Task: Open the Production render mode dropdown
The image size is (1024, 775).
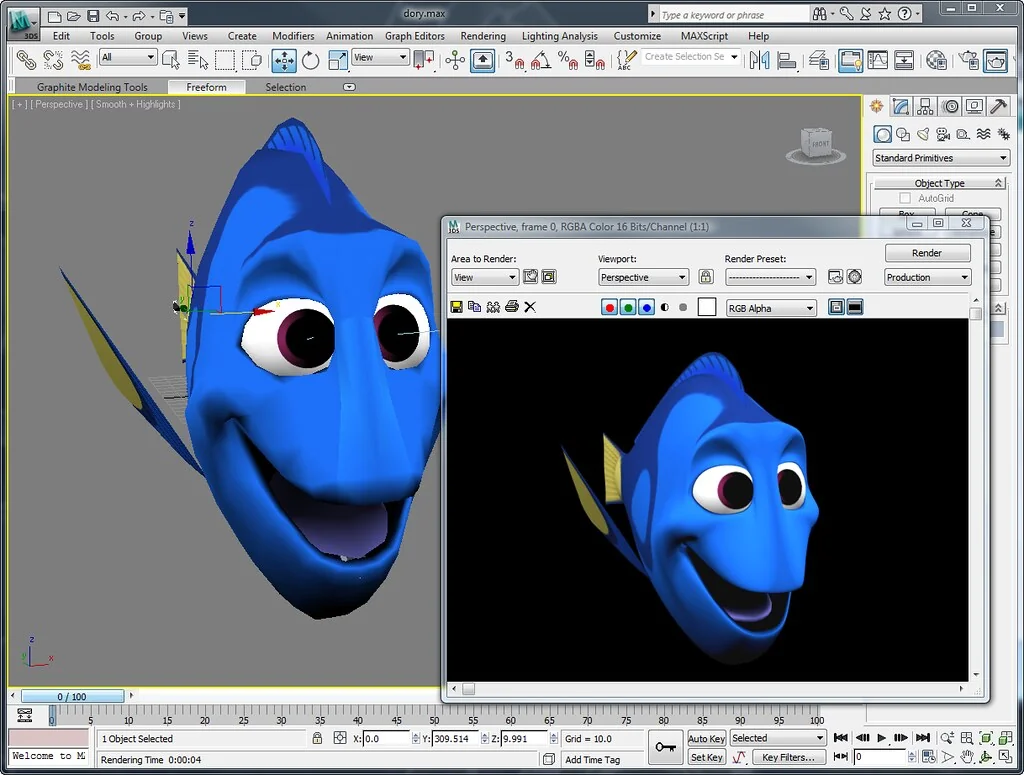Action: point(927,277)
